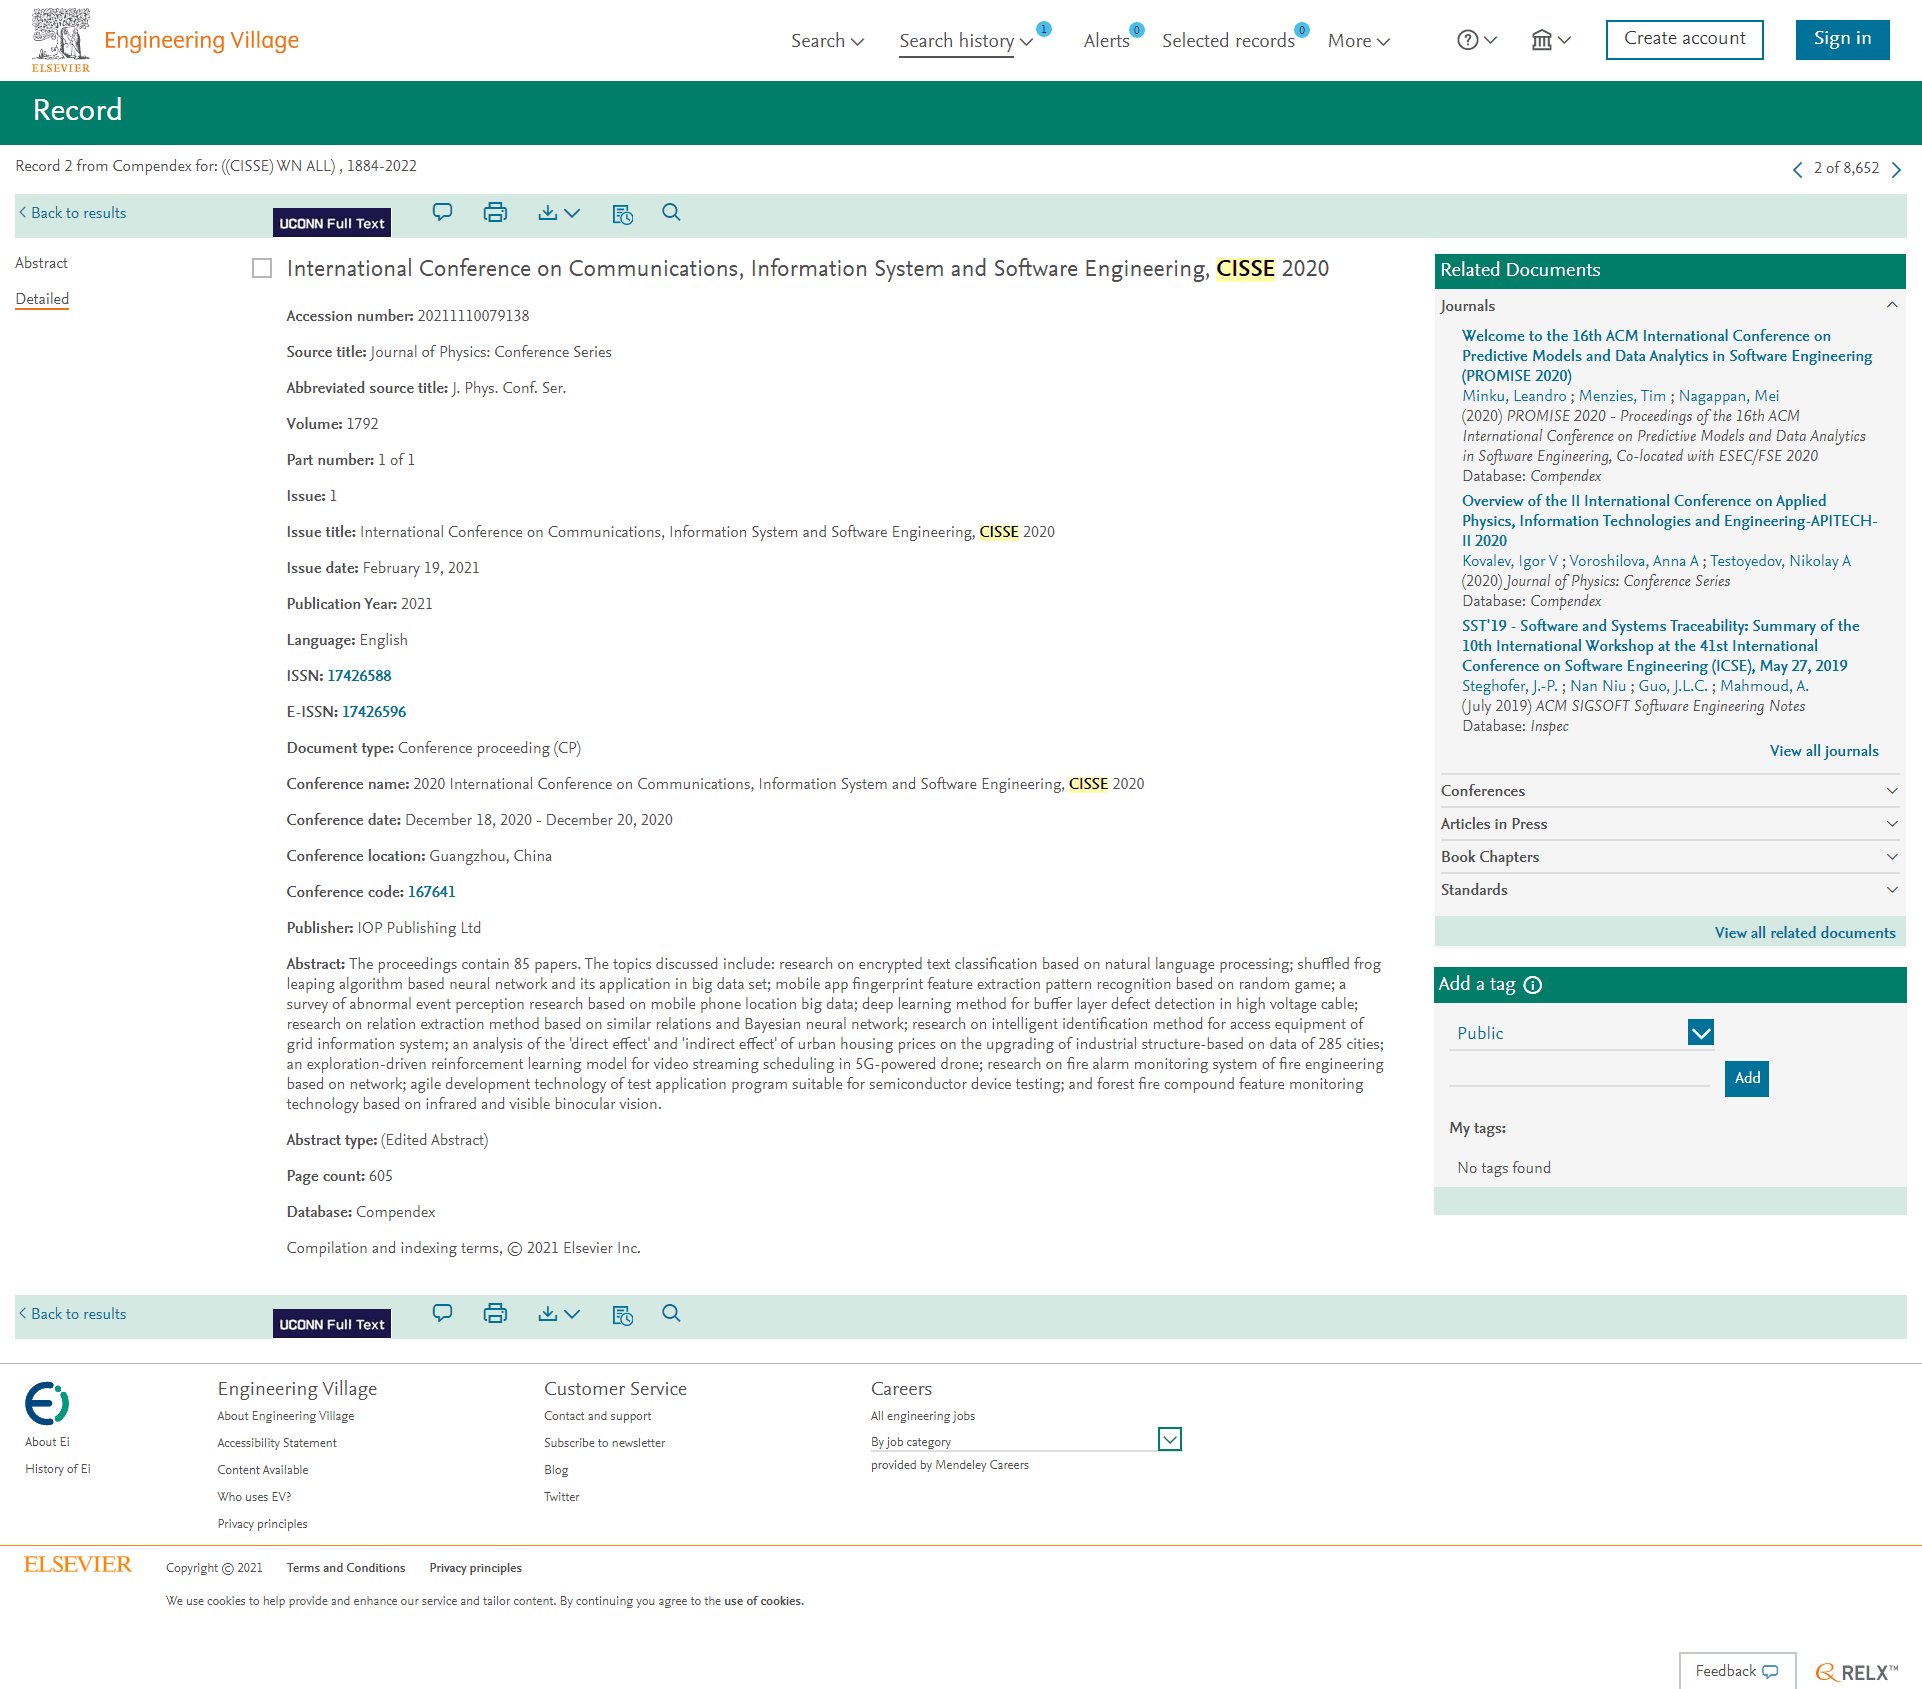Open All engineering jobs link
Screen dimensions: 1922x1689
[x=922, y=1416]
